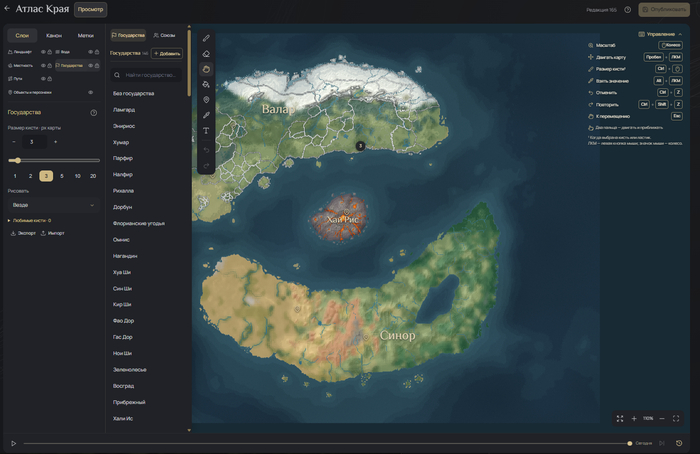Click the states list scrollbar
Screen dimensions: 700x454
coord(189,62)
